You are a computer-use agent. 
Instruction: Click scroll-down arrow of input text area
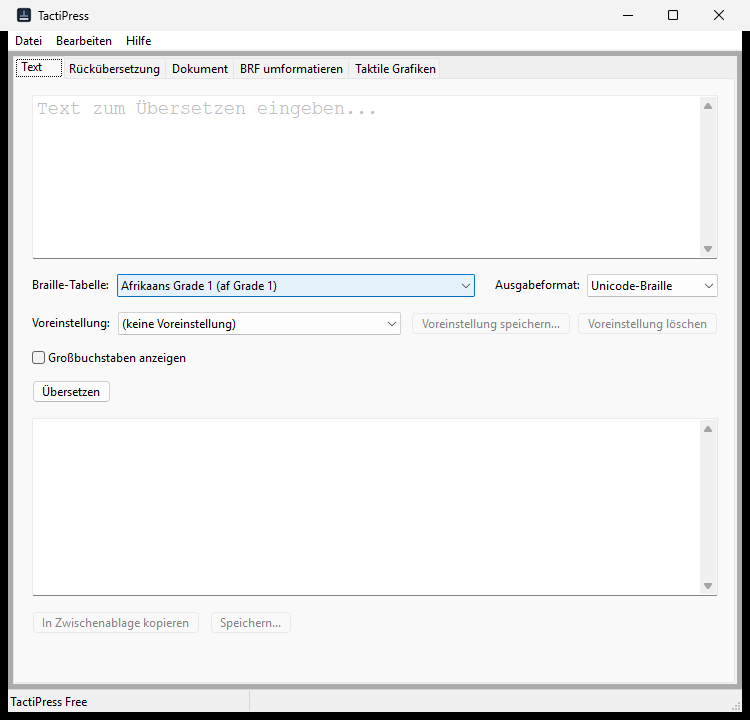coord(708,249)
